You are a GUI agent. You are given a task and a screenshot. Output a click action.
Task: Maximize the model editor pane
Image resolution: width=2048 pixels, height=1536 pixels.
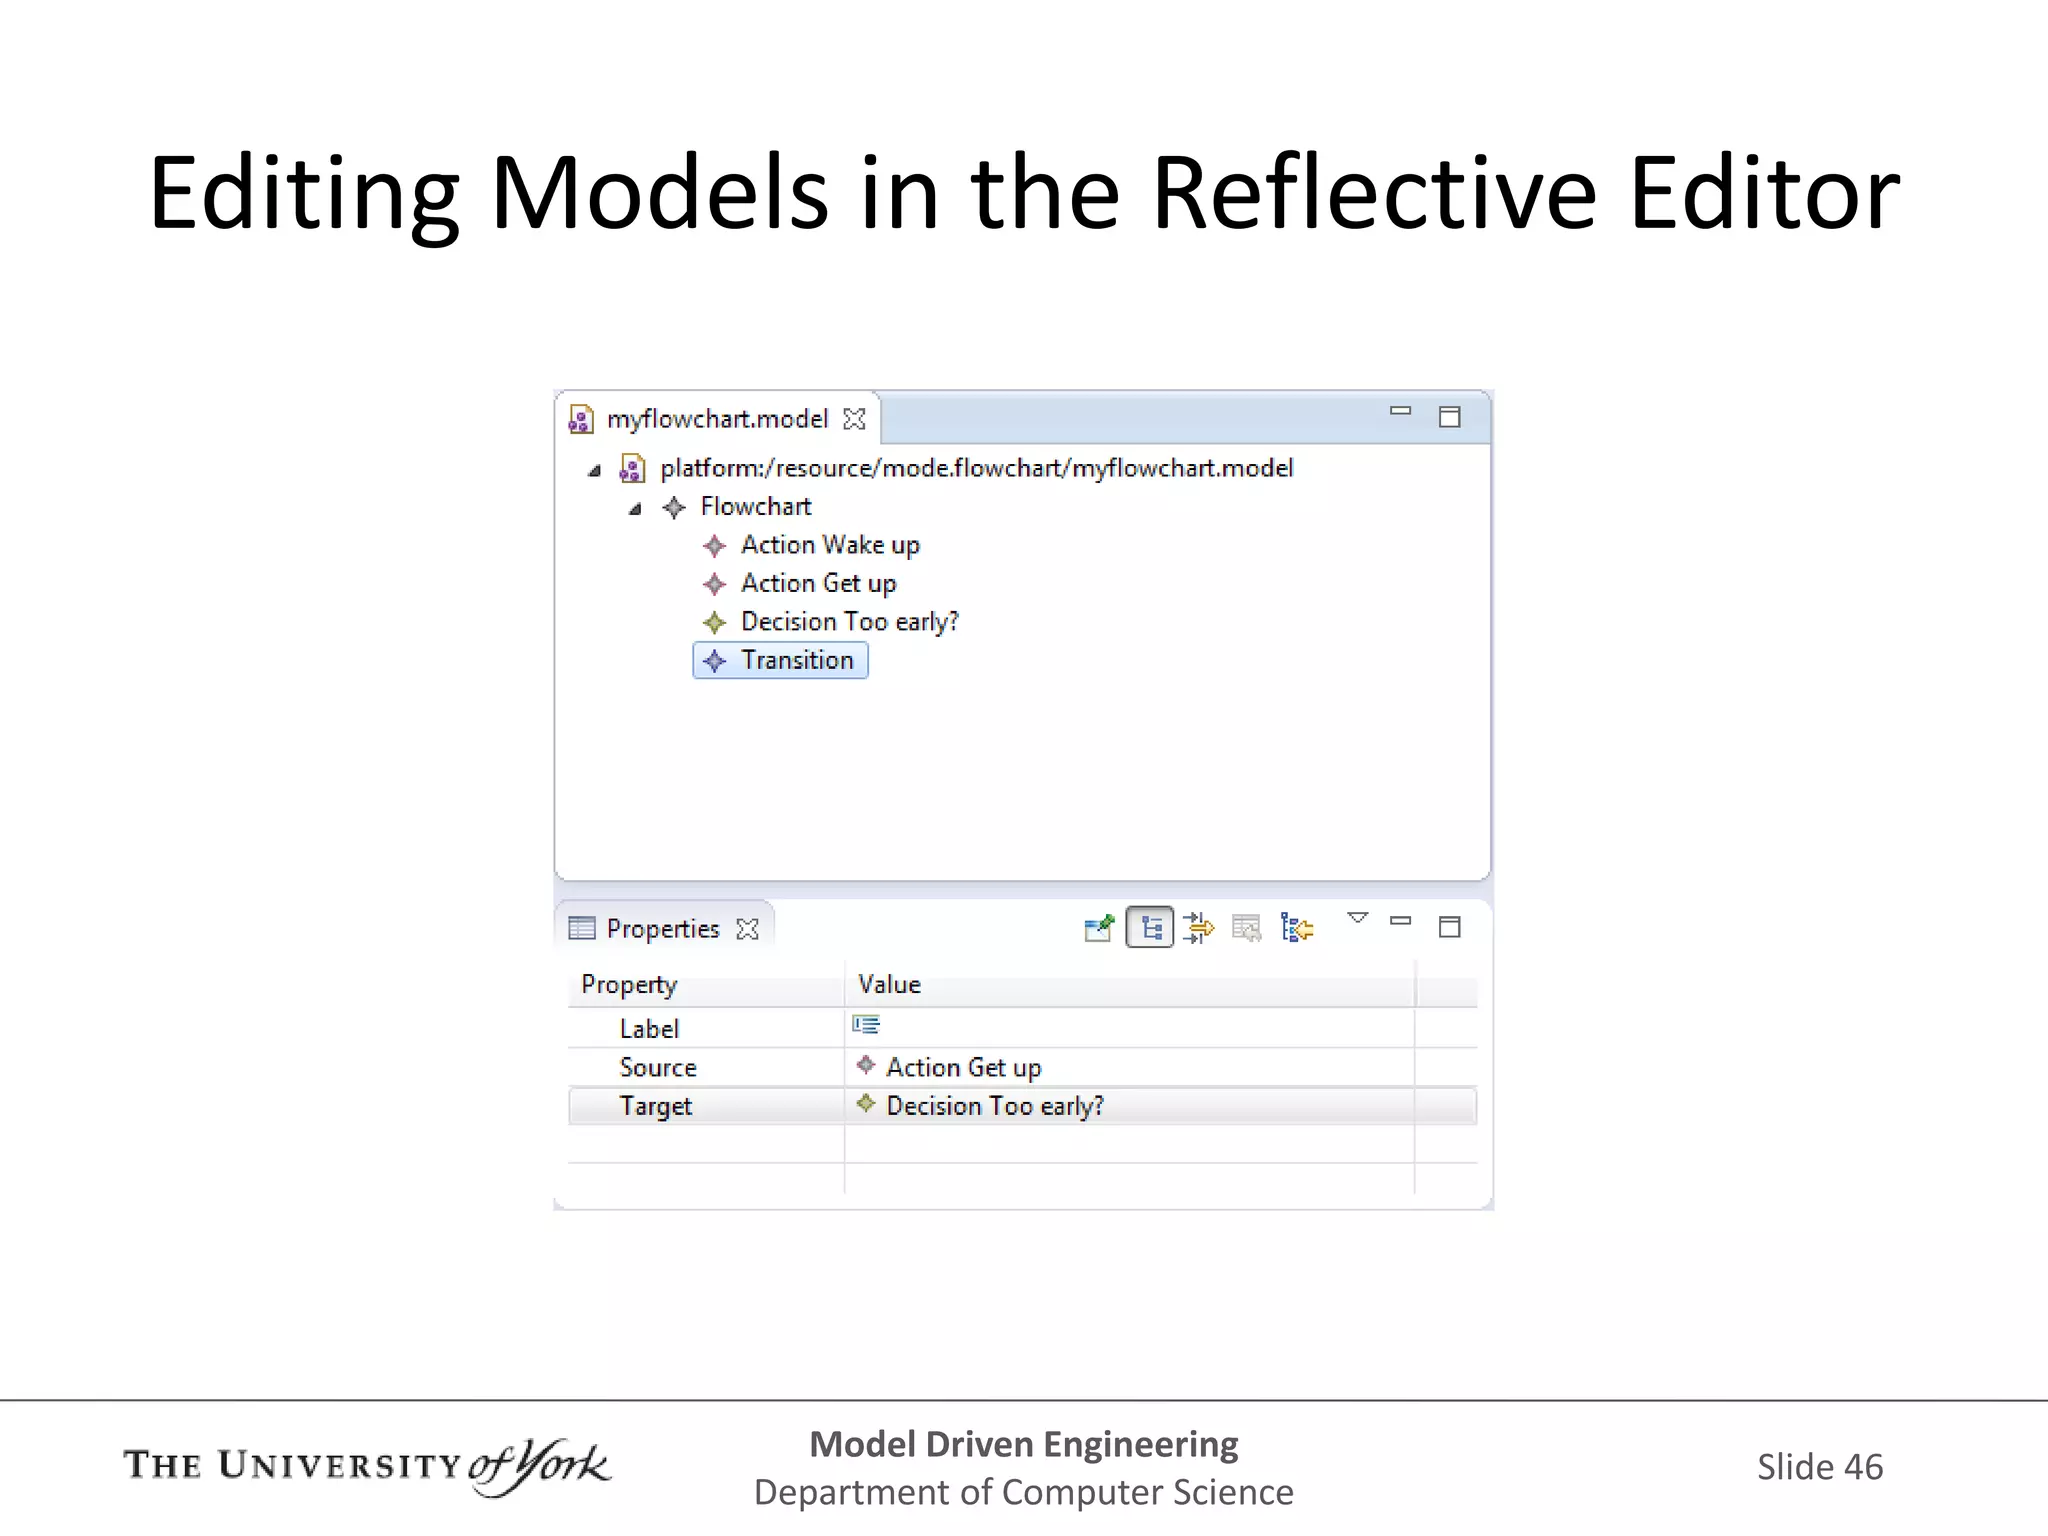[x=1449, y=416]
